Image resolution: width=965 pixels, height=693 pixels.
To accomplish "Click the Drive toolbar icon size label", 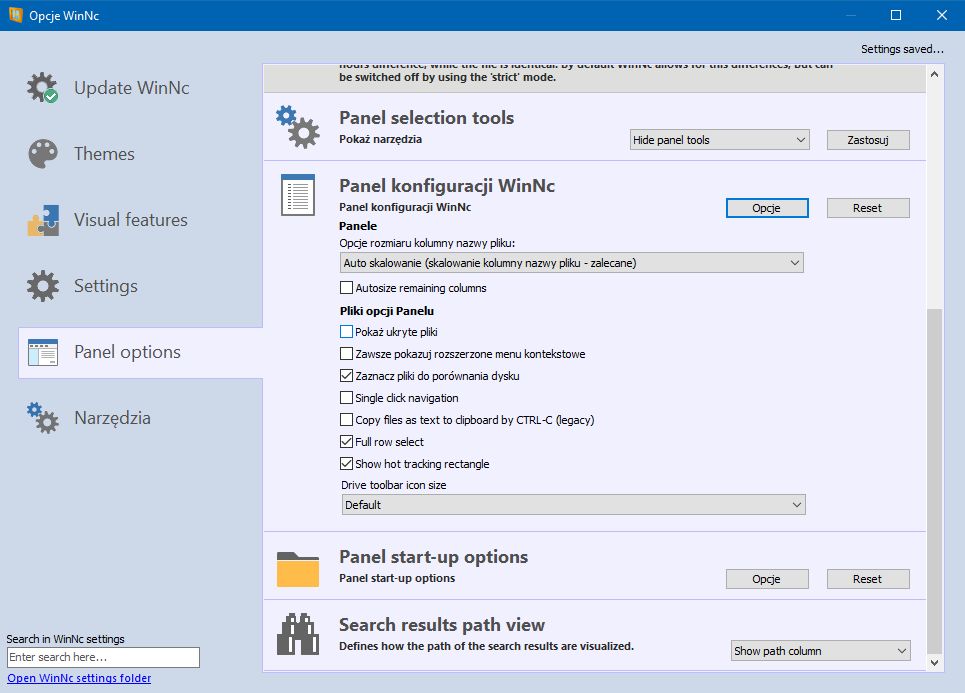I will pos(394,485).
